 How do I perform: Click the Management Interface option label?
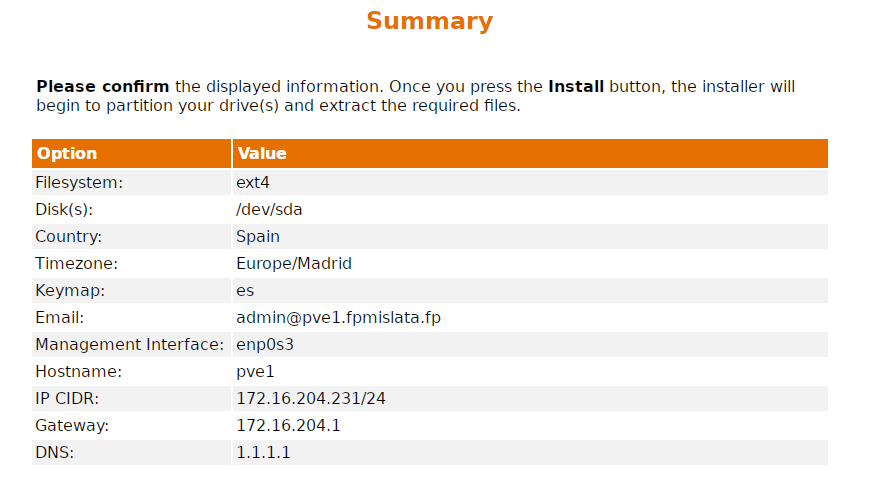tap(129, 345)
